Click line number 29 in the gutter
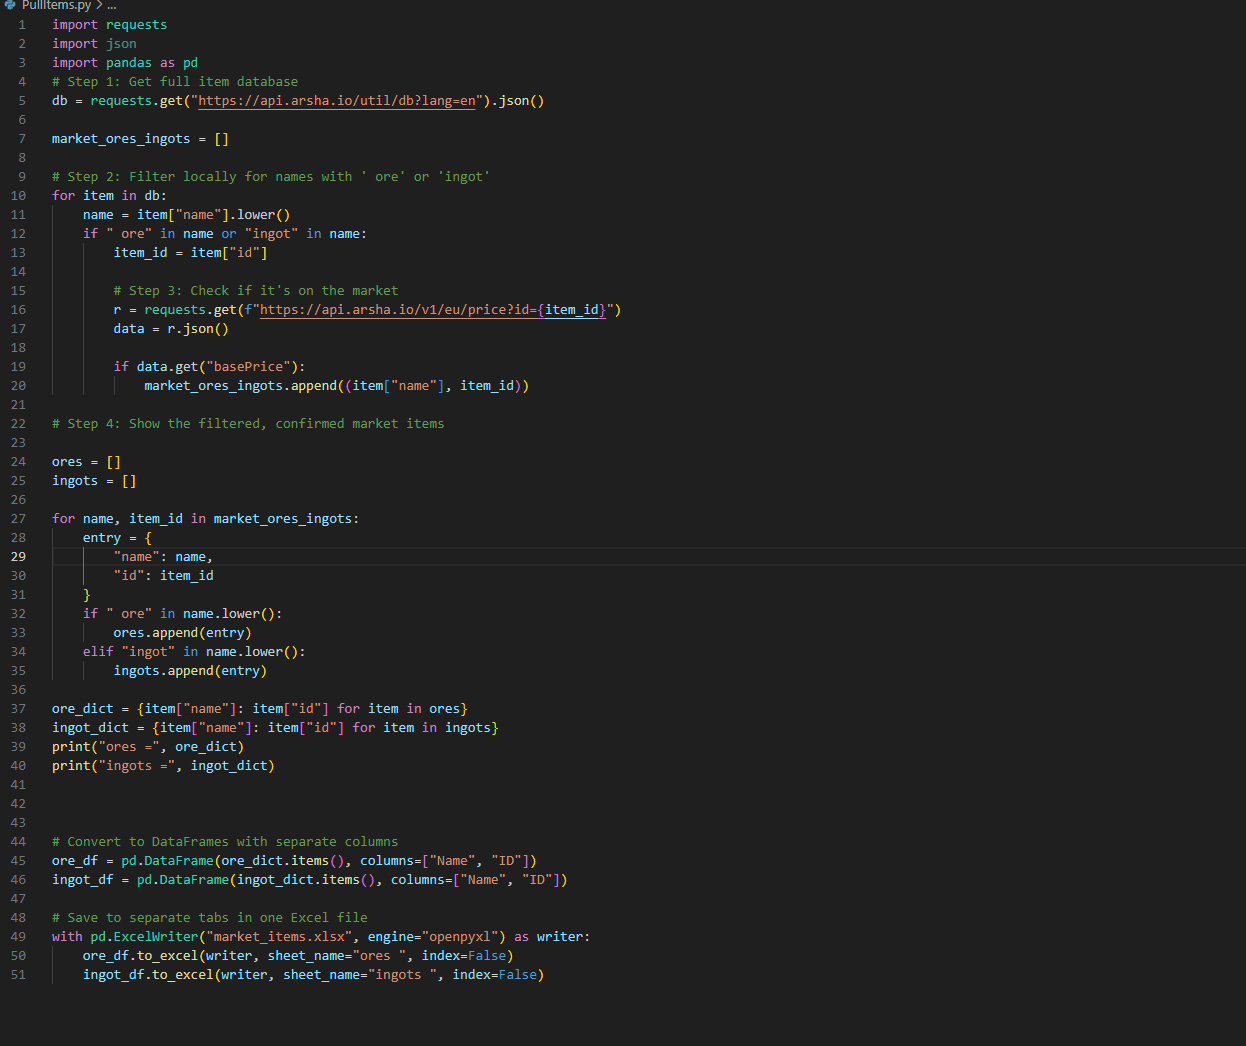This screenshot has height=1046, width=1246. pyautogui.click(x=19, y=557)
